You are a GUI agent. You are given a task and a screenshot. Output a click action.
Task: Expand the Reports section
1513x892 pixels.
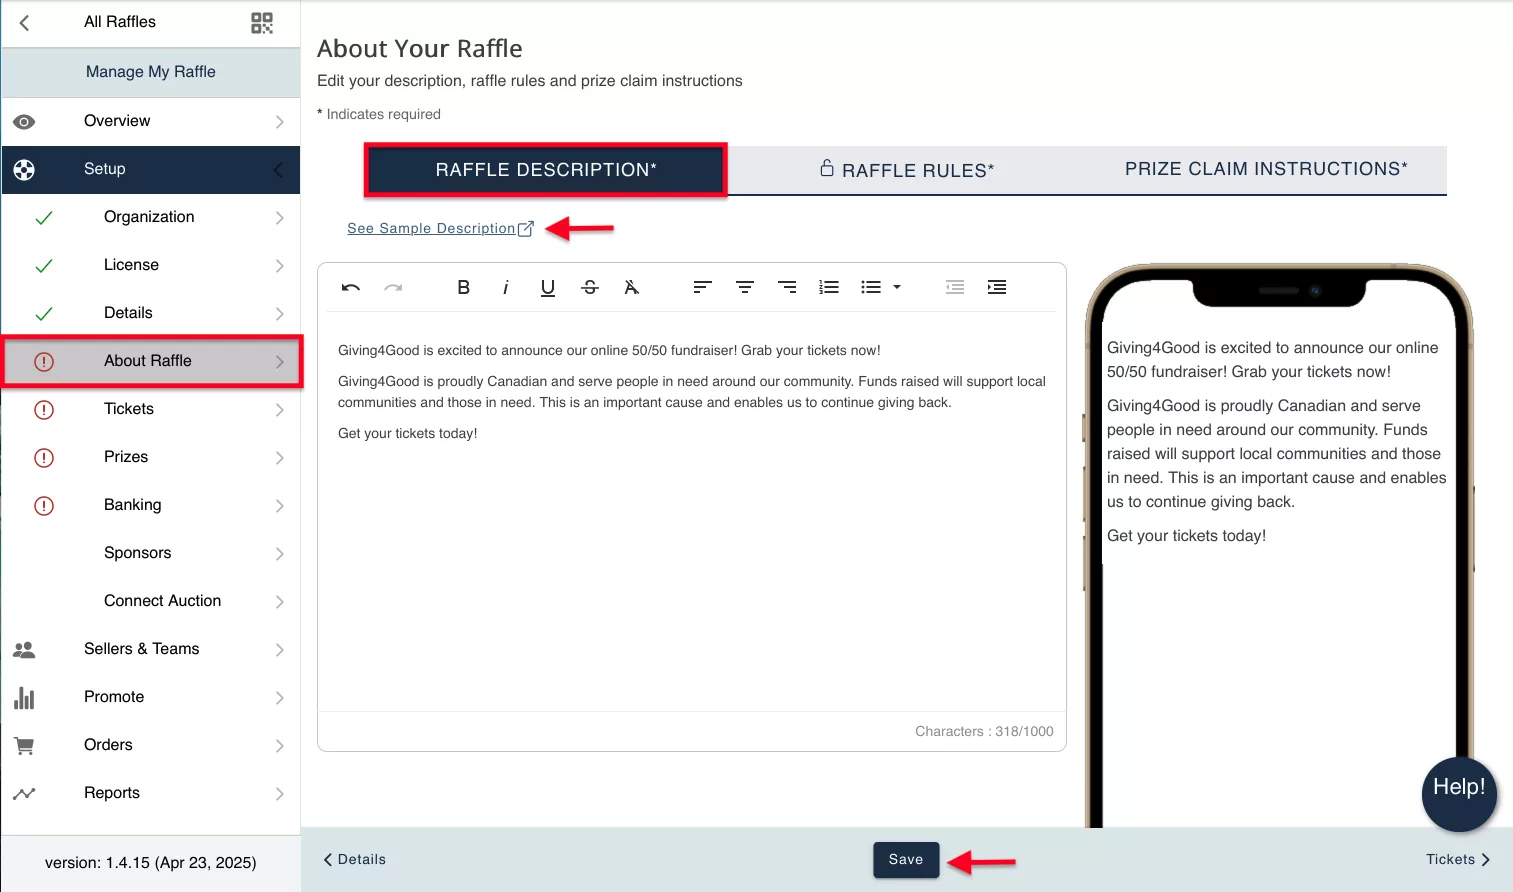(x=150, y=793)
